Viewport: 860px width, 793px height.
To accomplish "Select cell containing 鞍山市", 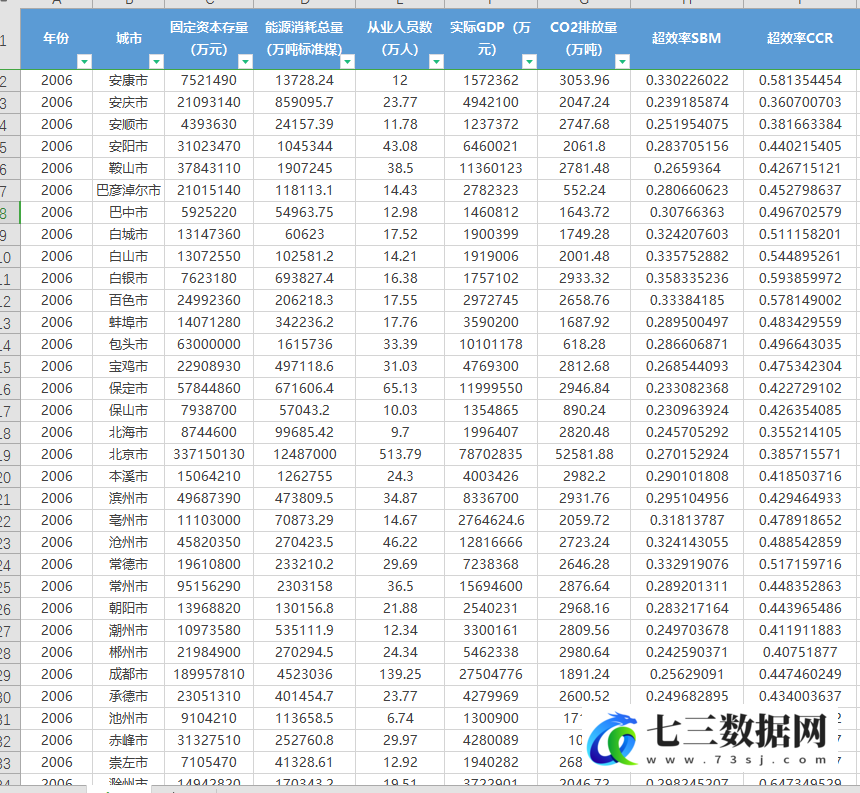I will [x=129, y=168].
